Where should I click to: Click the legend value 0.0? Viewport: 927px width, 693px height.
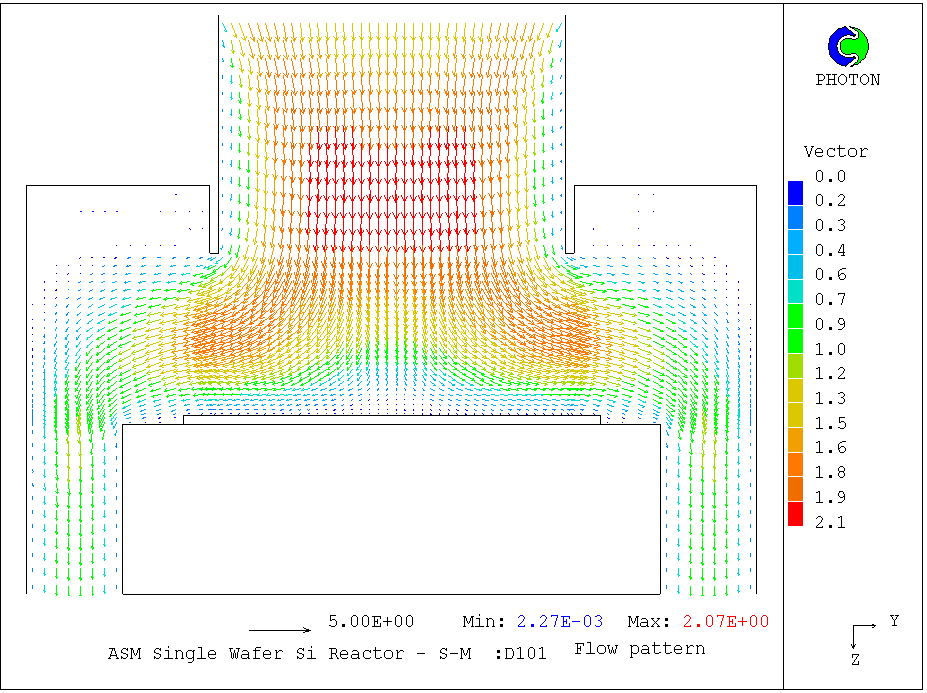click(x=830, y=176)
